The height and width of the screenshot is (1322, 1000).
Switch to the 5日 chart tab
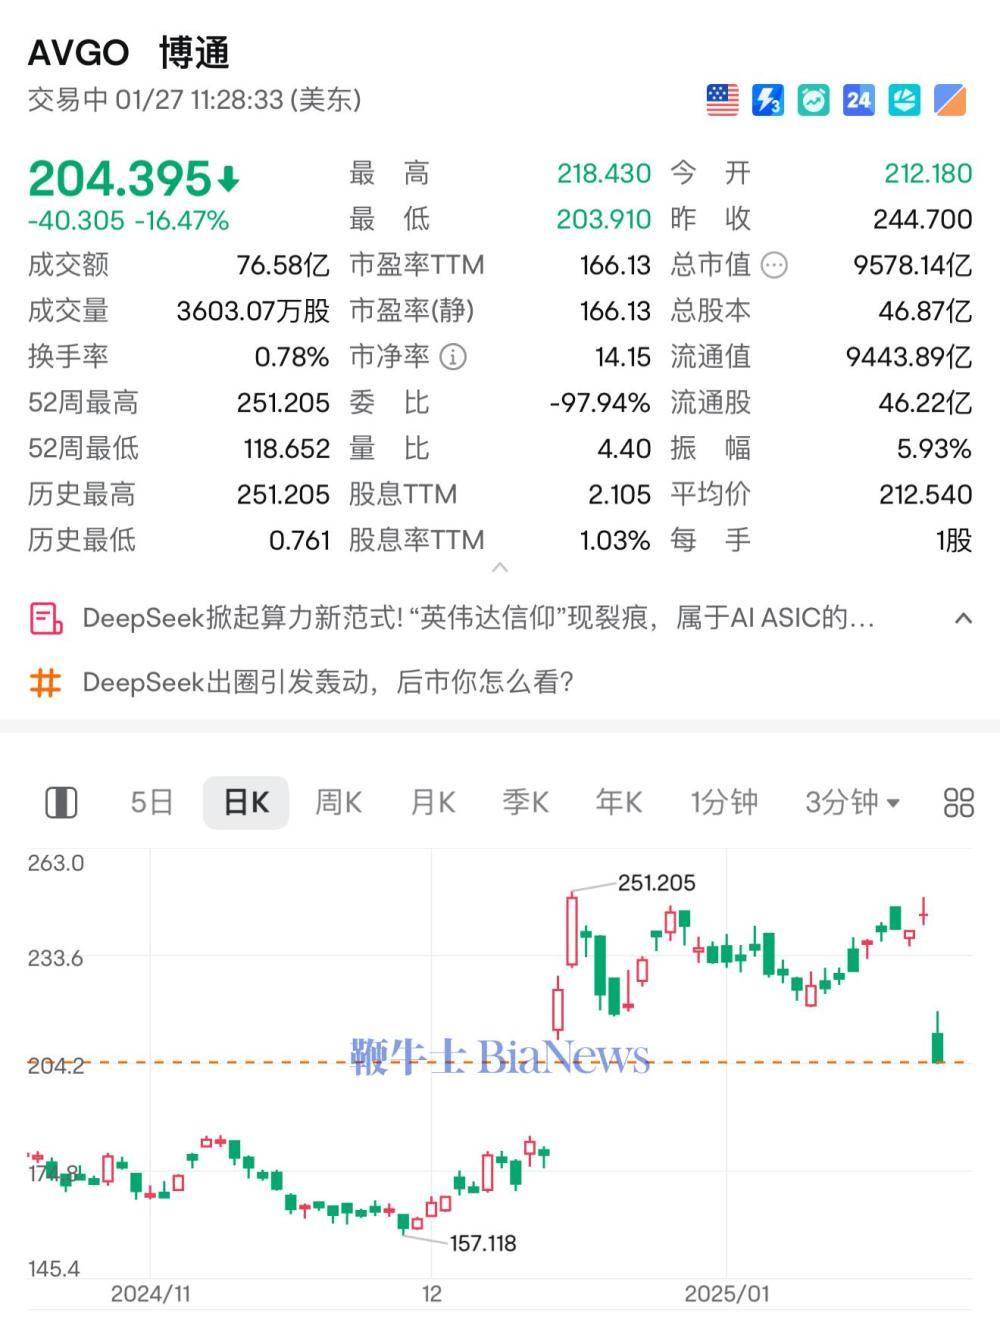click(152, 802)
